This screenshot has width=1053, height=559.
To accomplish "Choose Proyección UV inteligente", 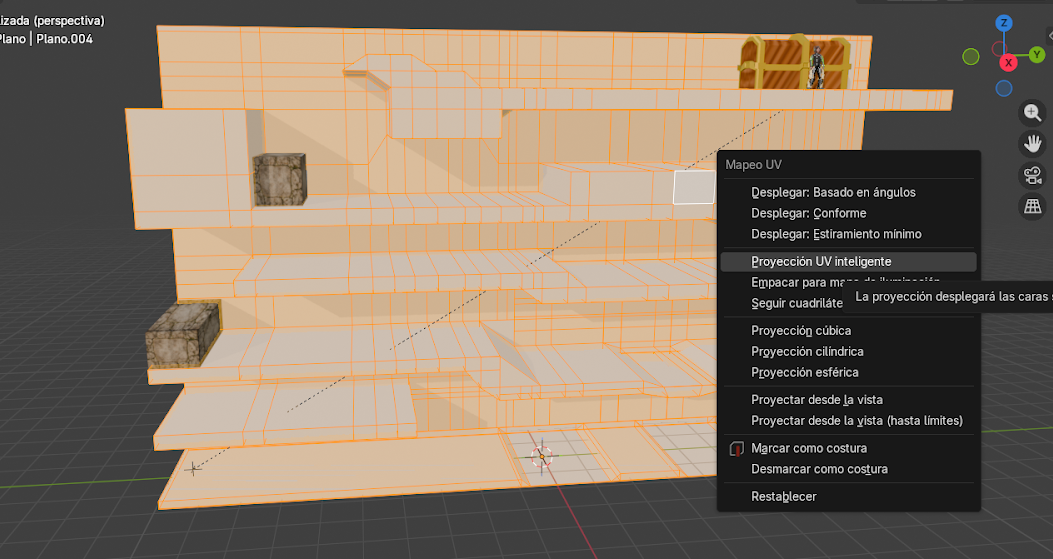I will pyautogui.click(x=821, y=261).
